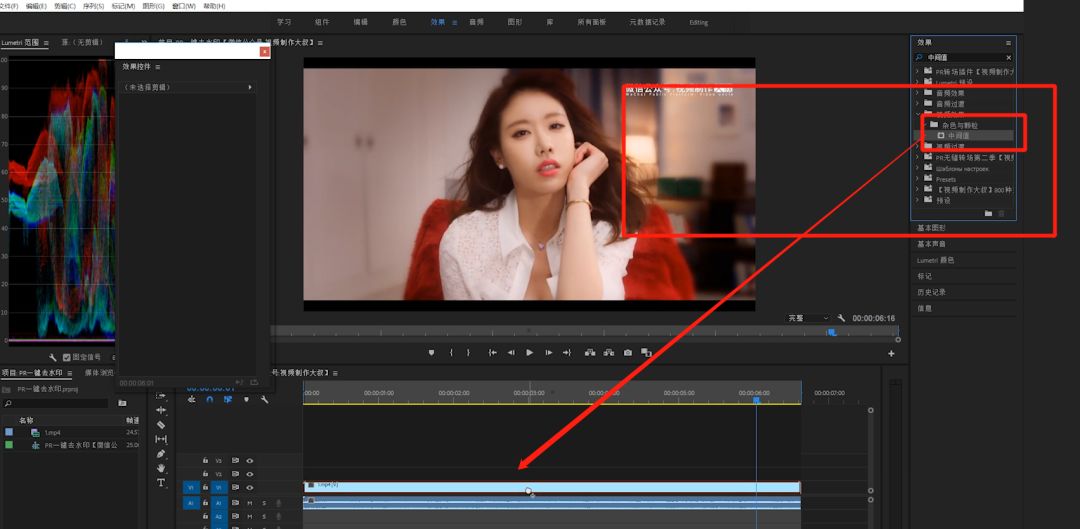Mute audio track A2

249,517
